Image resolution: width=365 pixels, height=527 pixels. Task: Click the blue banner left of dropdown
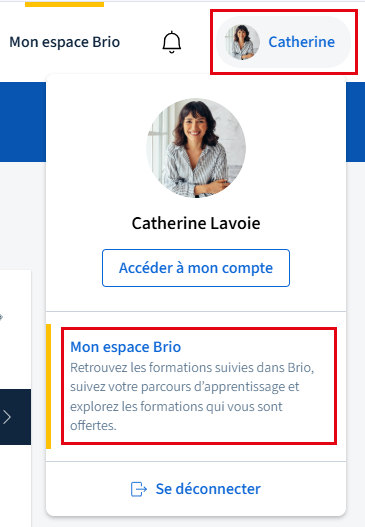click(23, 122)
